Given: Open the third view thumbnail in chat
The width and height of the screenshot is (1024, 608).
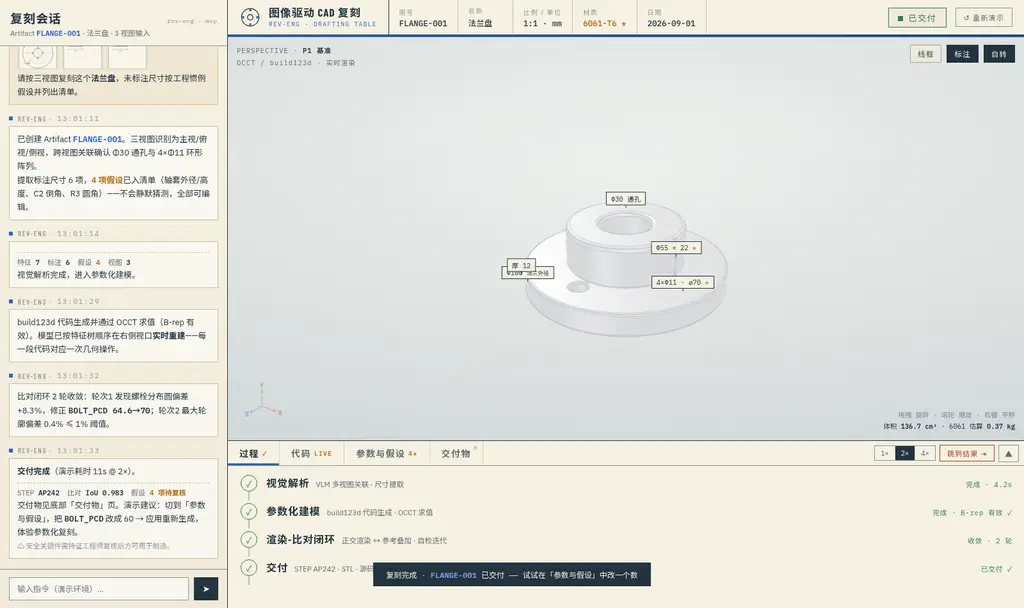Looking at the screenshot, I should [x=127, y=55].
